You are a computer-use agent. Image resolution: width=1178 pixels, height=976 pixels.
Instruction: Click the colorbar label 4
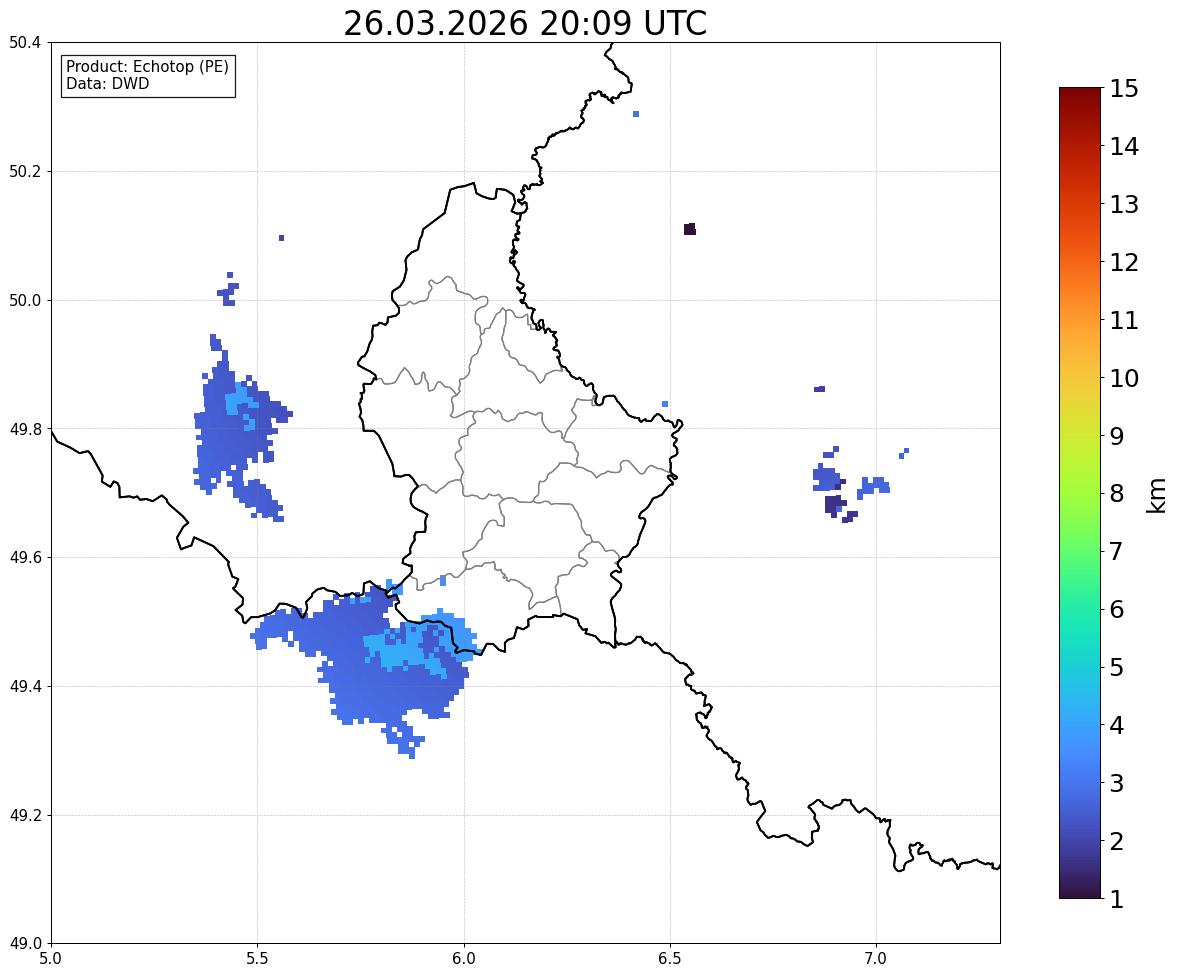click(1117, 725)
